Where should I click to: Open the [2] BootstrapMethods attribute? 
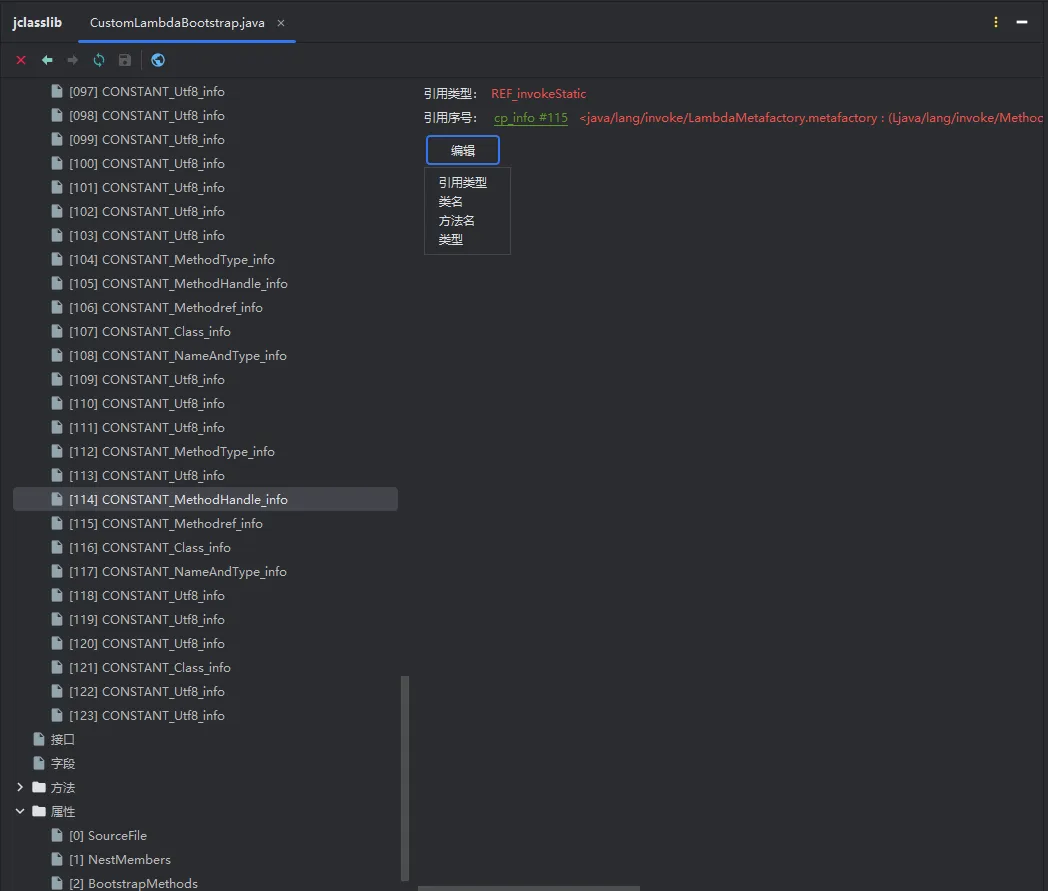(133, 883)
